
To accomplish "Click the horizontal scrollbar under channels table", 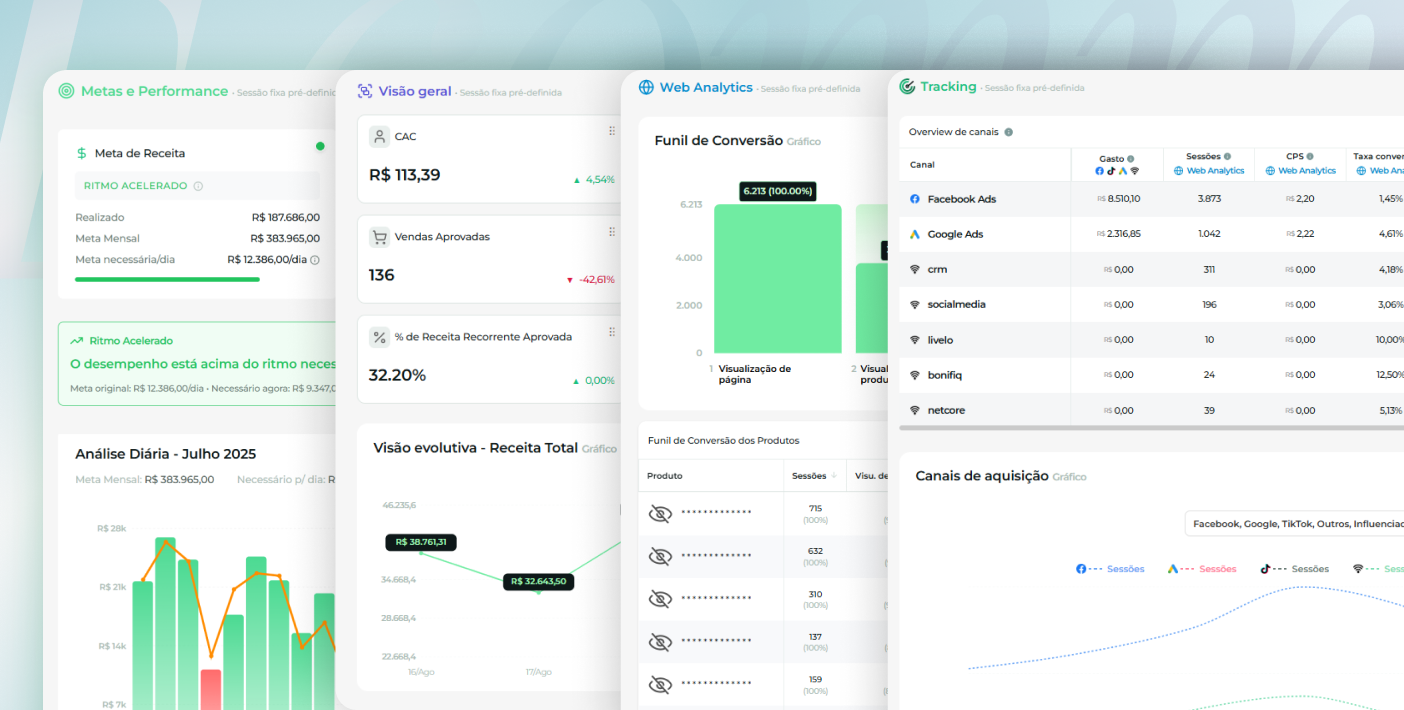I will [x=1151, y=428].
